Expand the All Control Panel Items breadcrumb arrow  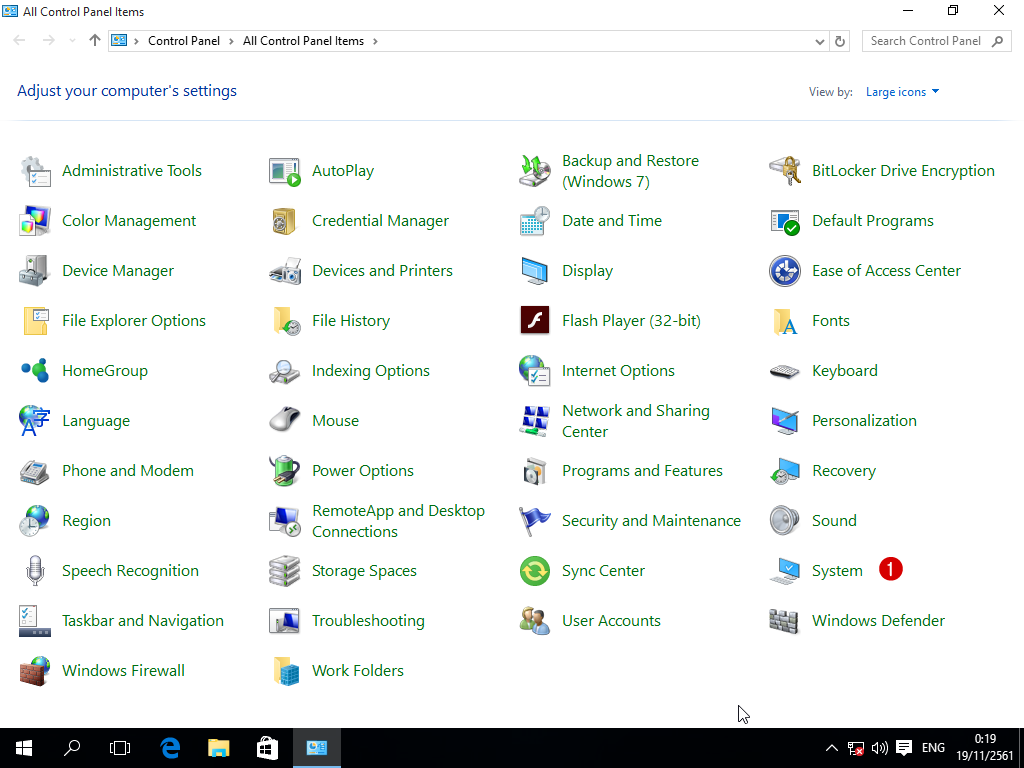point(375,41)
